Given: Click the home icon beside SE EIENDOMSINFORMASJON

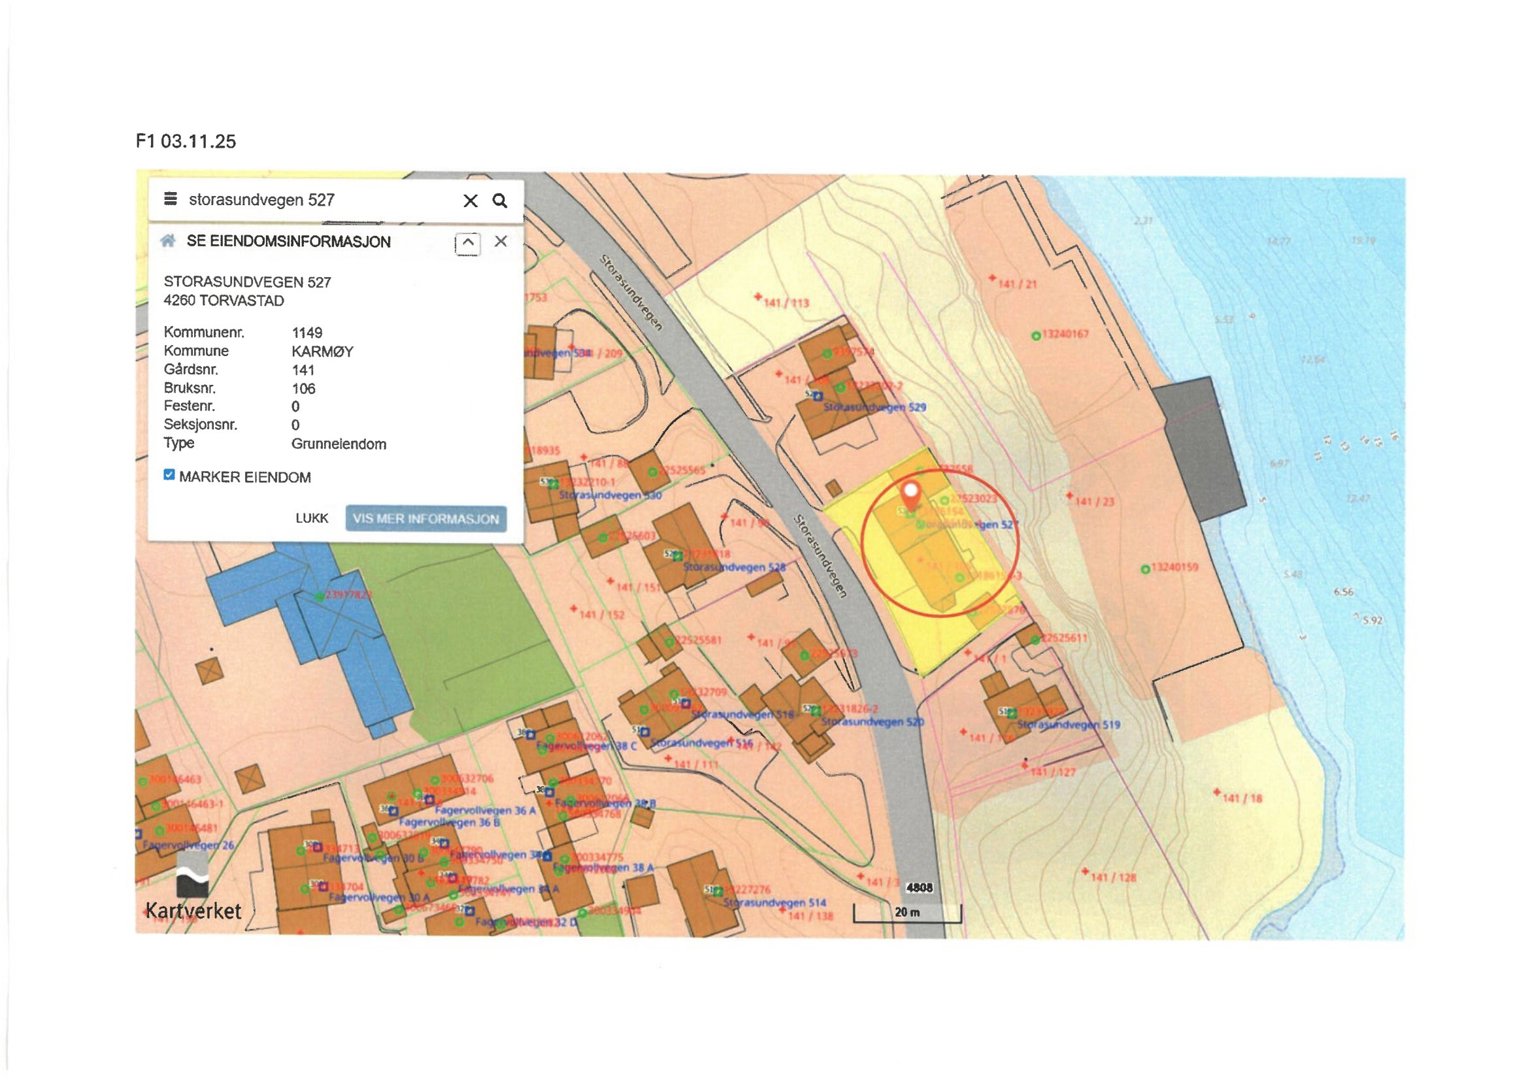Looking at the screenshot, I should (168, 241).
